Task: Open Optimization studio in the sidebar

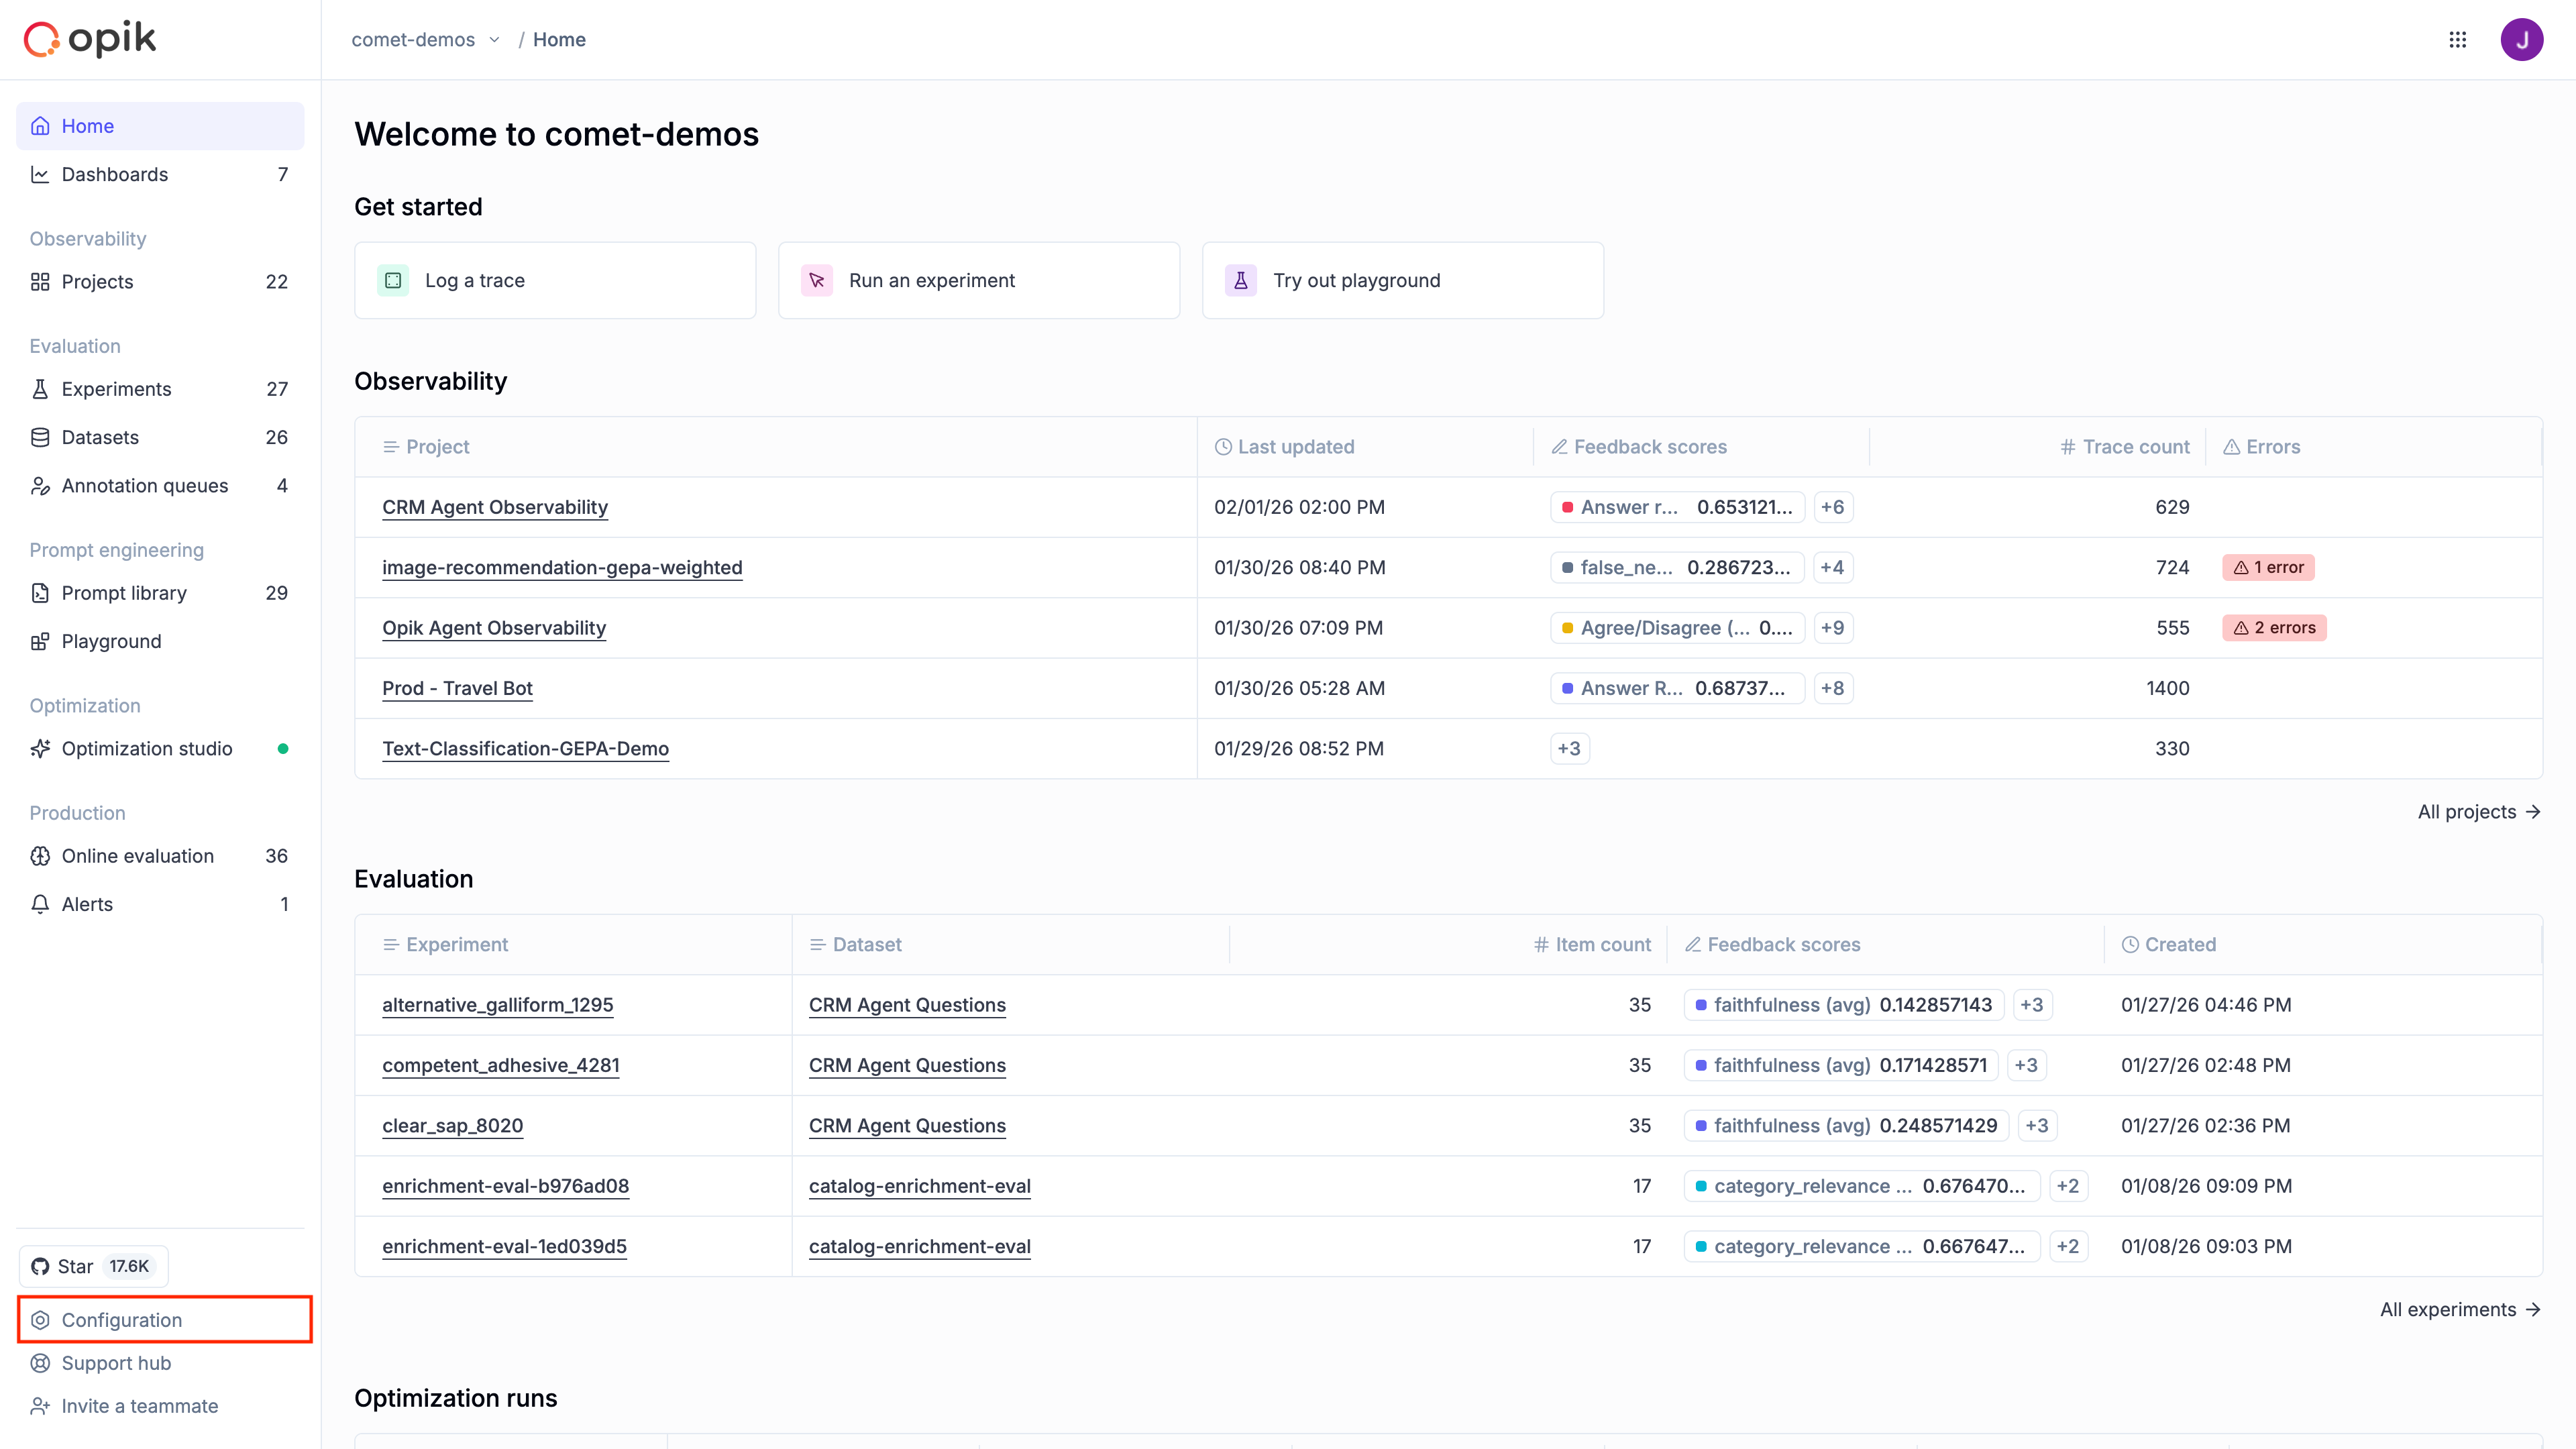Action: tap(146, 748)
